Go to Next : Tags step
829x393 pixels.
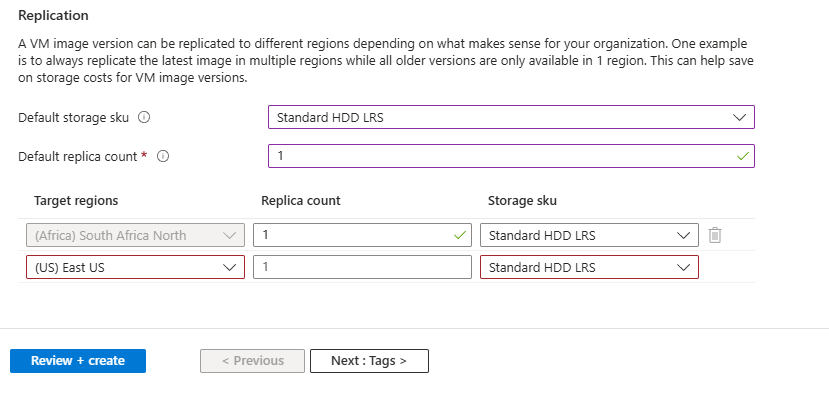369,361
